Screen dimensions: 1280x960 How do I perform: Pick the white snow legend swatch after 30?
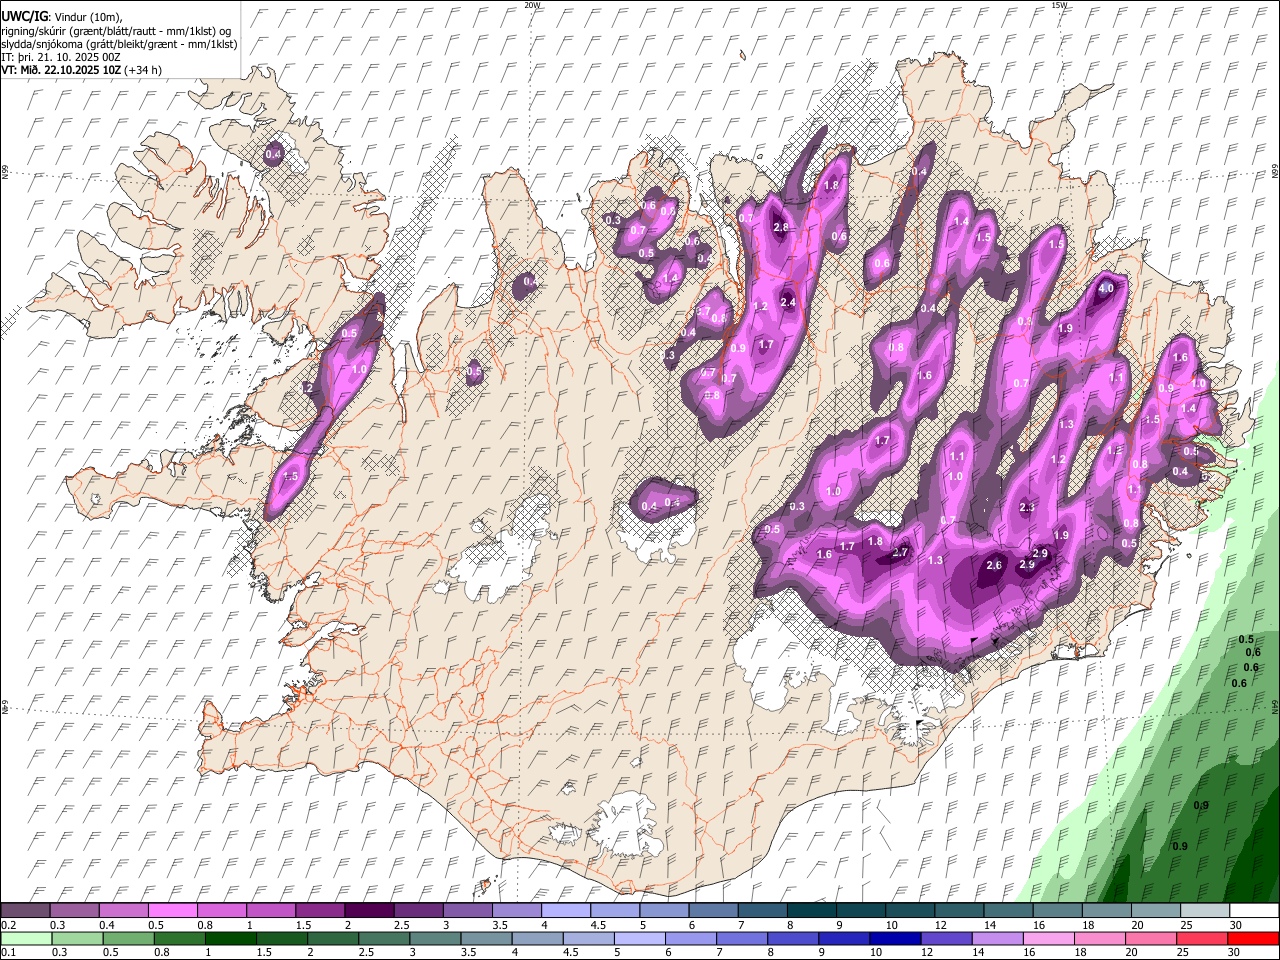click(1254, 911)
